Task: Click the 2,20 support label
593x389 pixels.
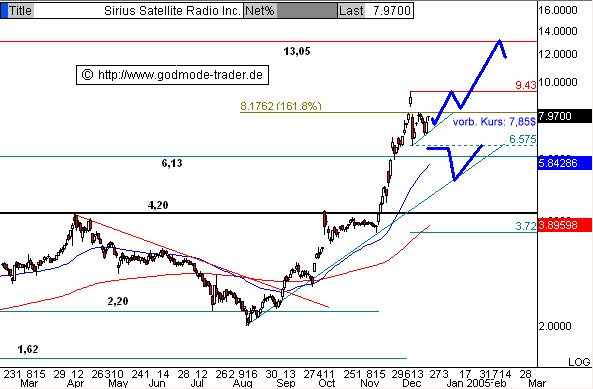Action: (x=118, y=301)
